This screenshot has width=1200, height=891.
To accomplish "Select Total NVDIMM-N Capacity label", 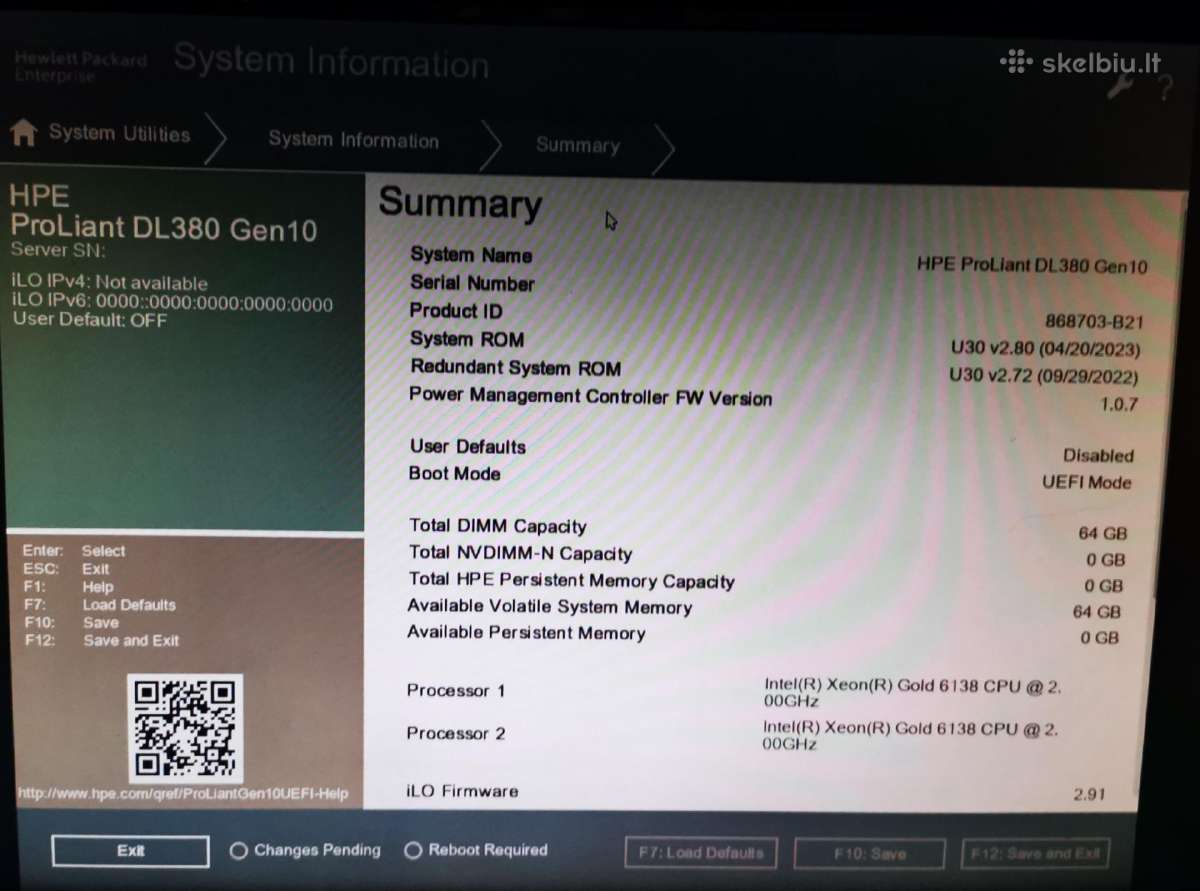I will (x=521, y=553).
